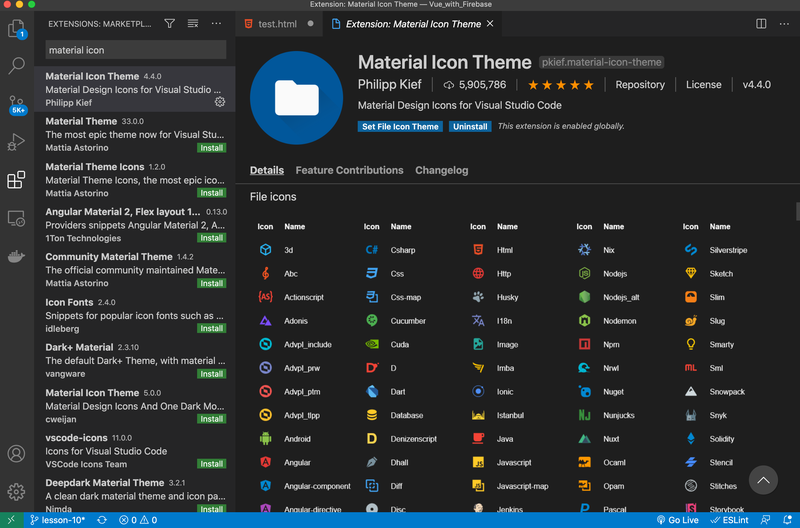This screenshot has width=800, height=528.
Task: Click the Npm file icon in table
Action: pyautogui.click(x=584, y=344)
